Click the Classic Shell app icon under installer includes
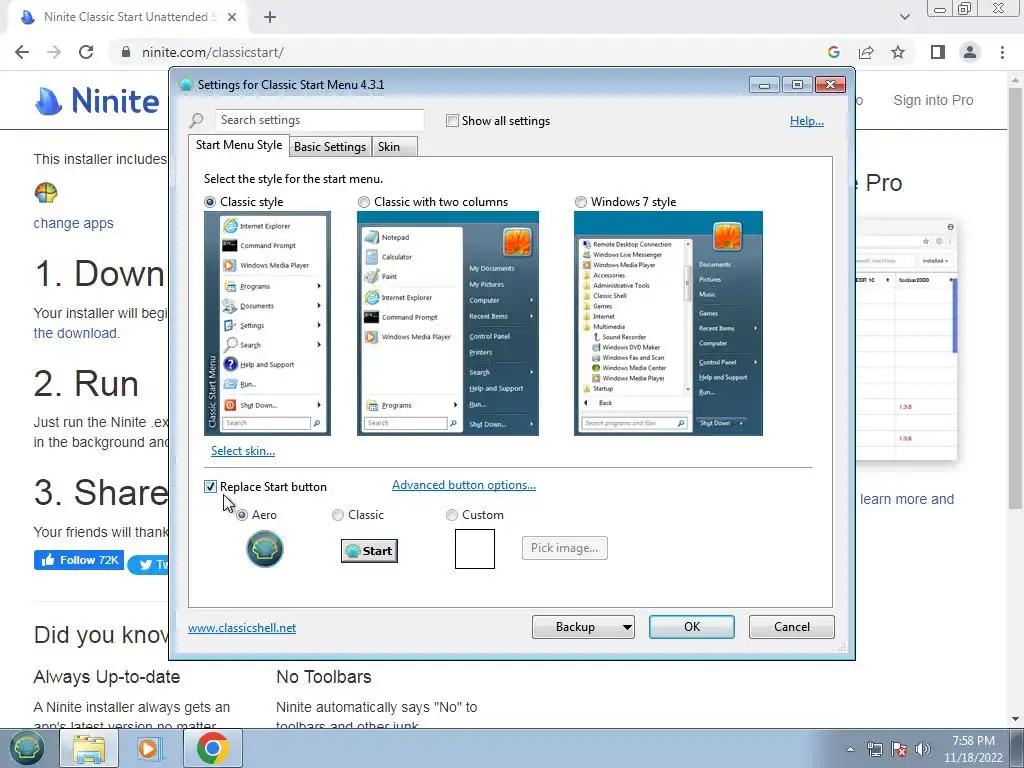 (x=46, y=193)
